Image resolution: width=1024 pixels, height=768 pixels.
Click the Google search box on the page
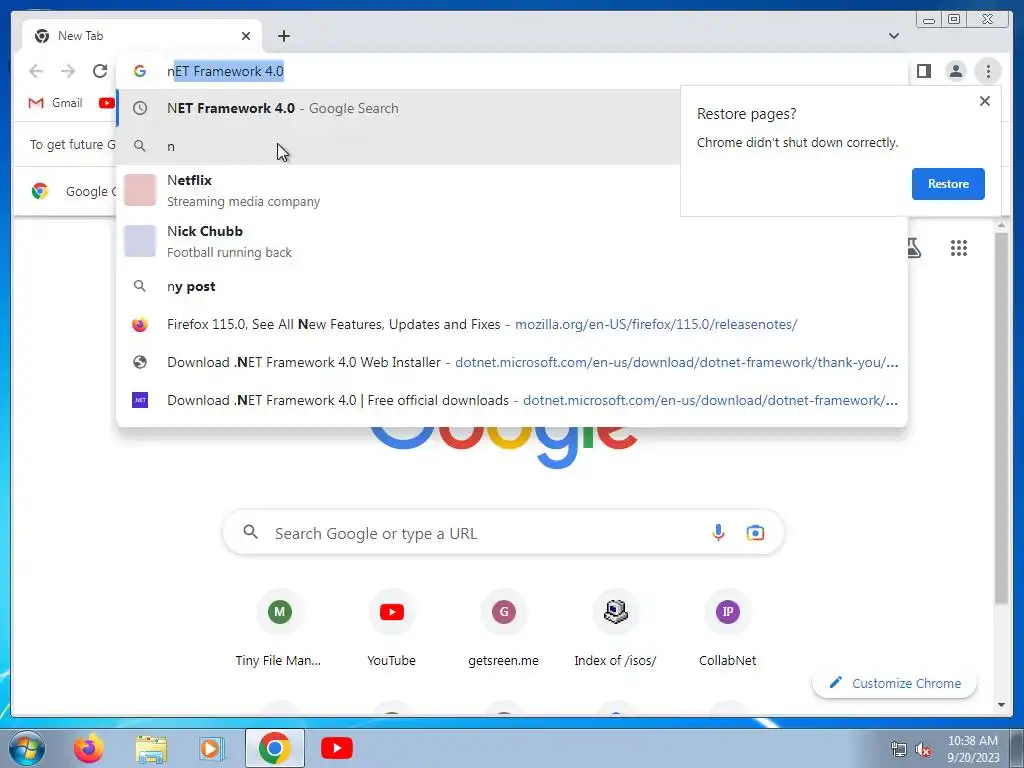pyautogui.click(x=503, y=533)
